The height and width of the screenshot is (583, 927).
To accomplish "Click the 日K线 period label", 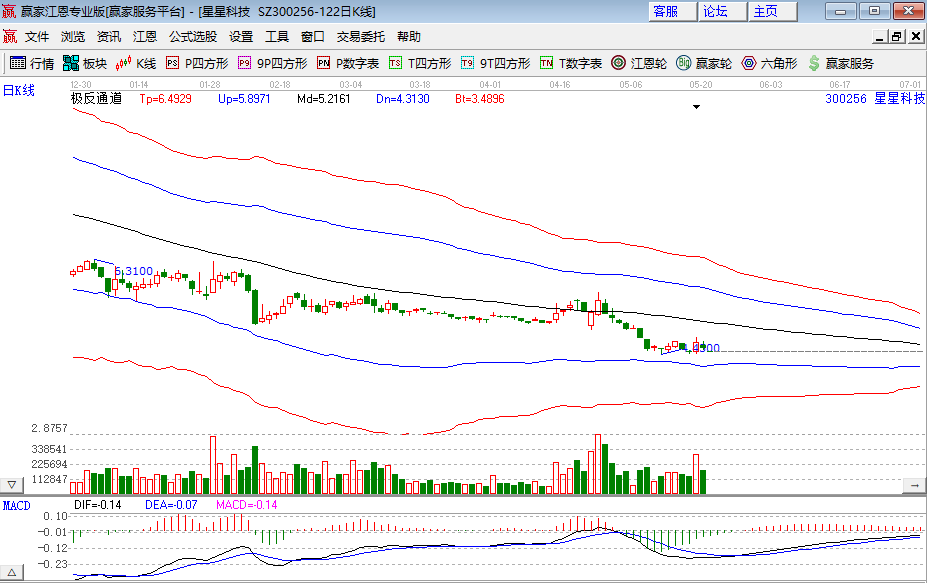I will point(19,90).
